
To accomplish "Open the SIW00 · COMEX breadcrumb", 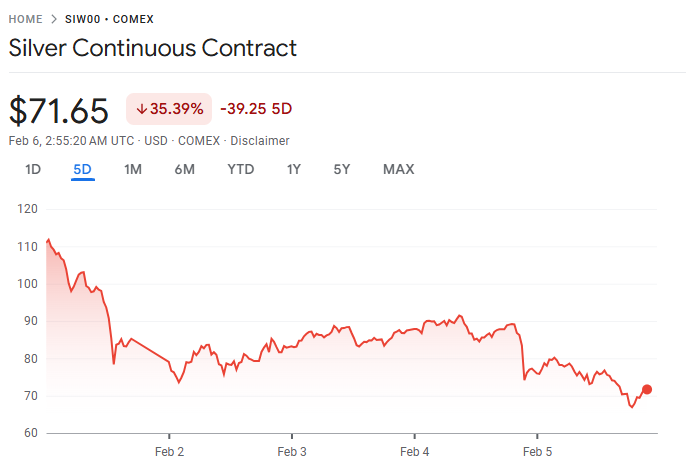I will [111, 19].
